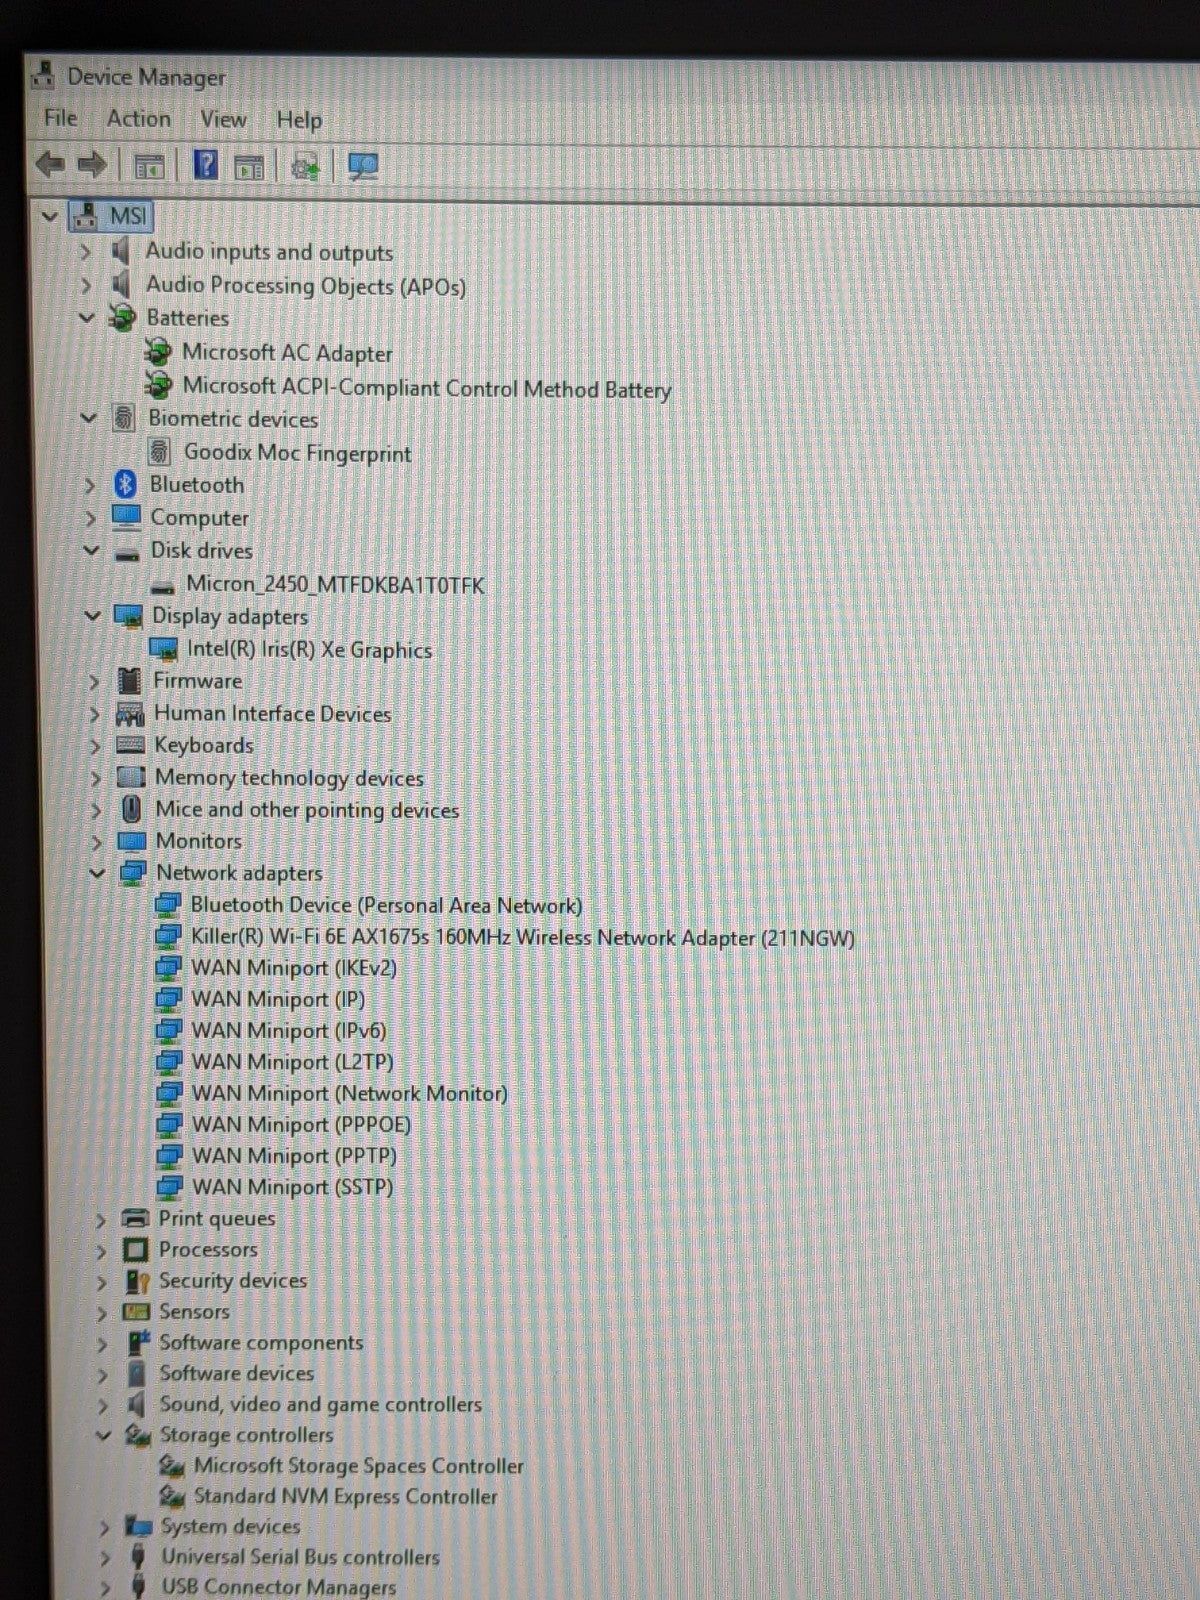Screen dimensions: 1200x1600
Task: Click Show/Hide Console Tree toolbar icon
Action: pos(149,167)
